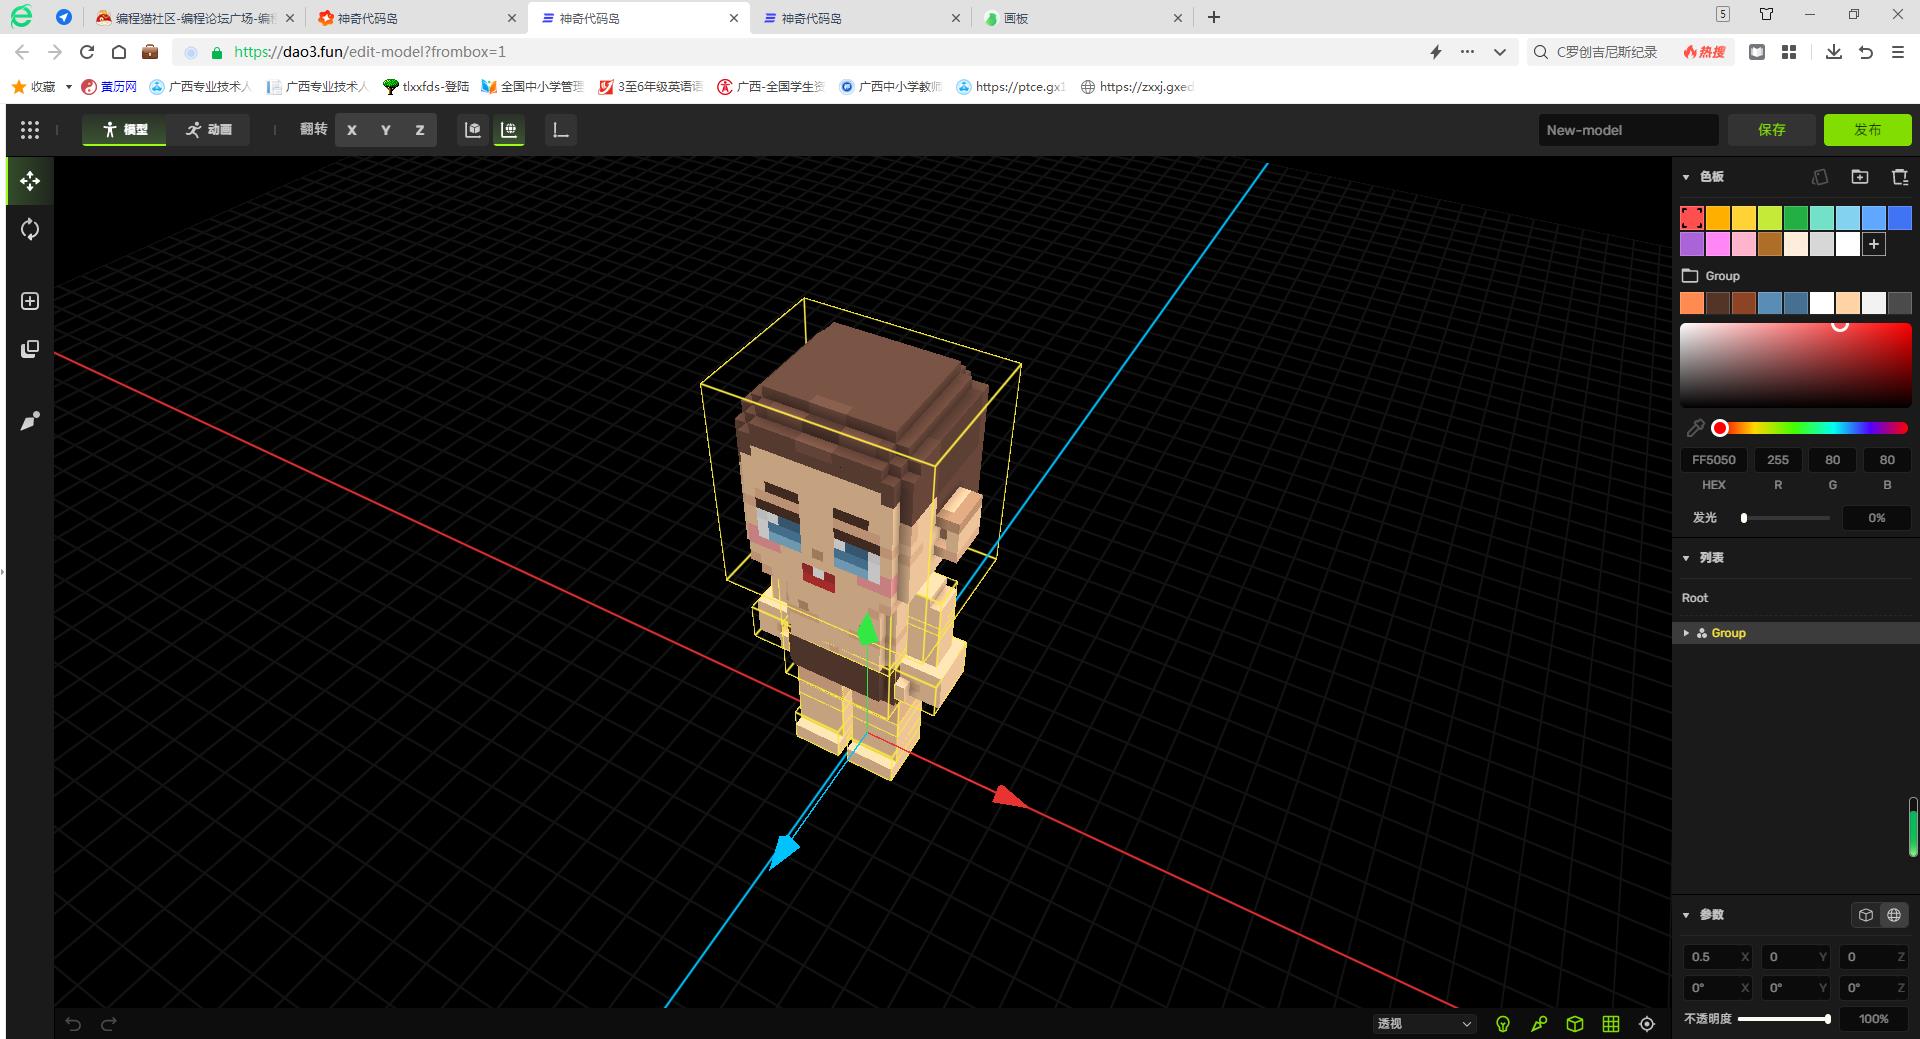Click the browser reload button

[87, 52]
